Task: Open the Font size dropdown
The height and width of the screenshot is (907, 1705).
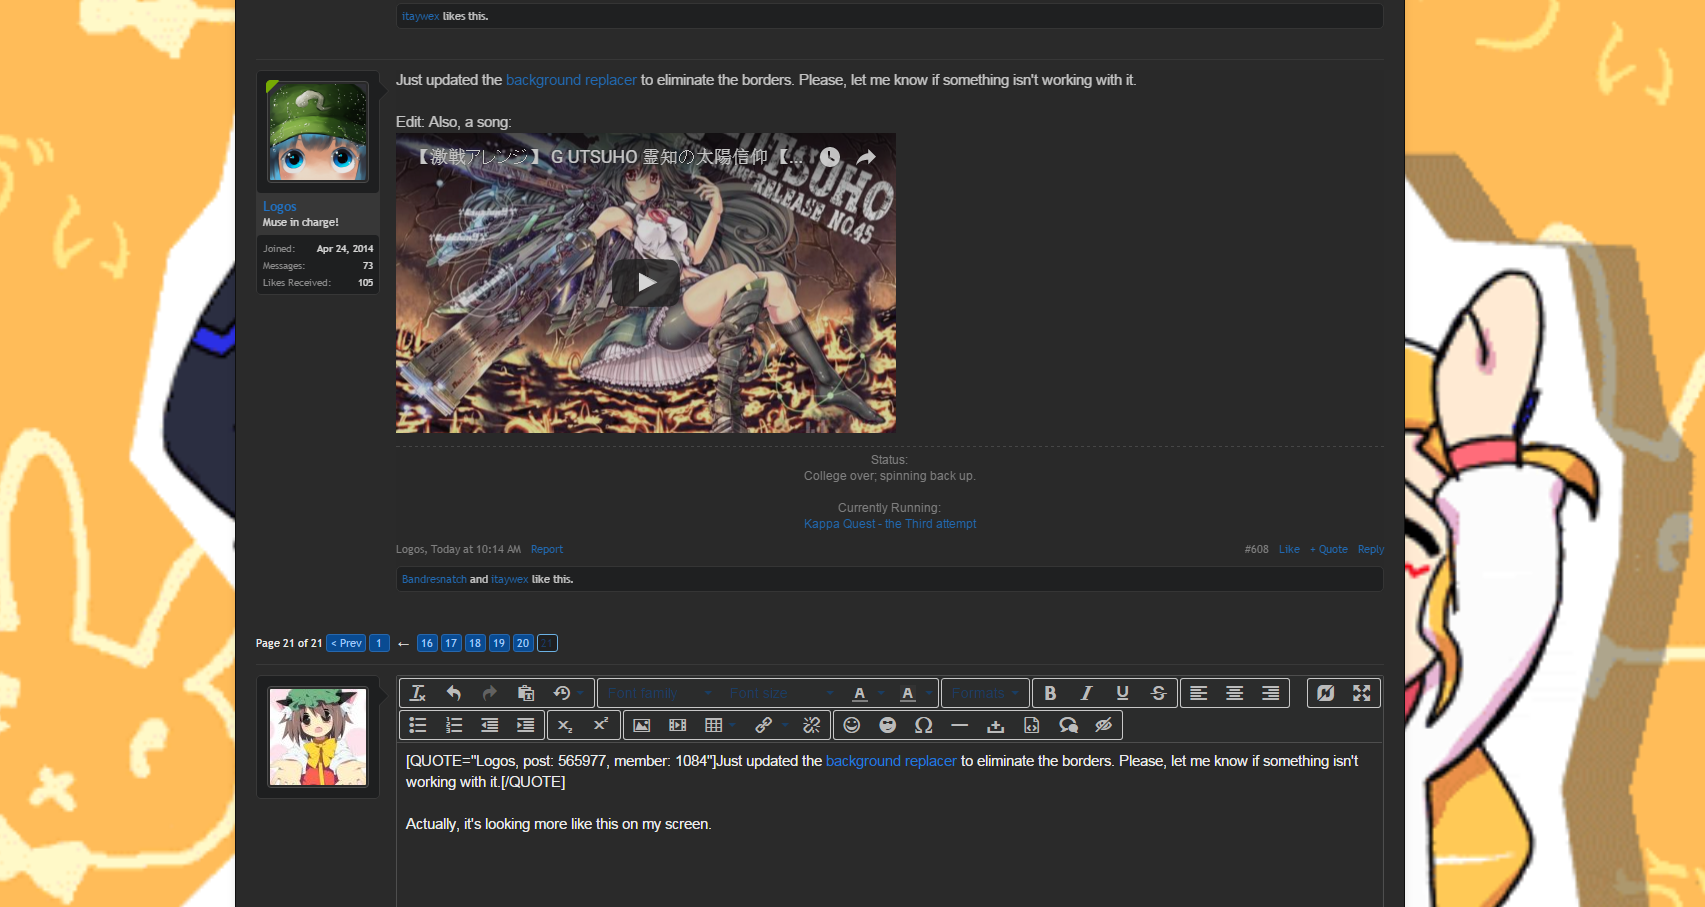Action: pyautogui.click(x=781, y=693)
